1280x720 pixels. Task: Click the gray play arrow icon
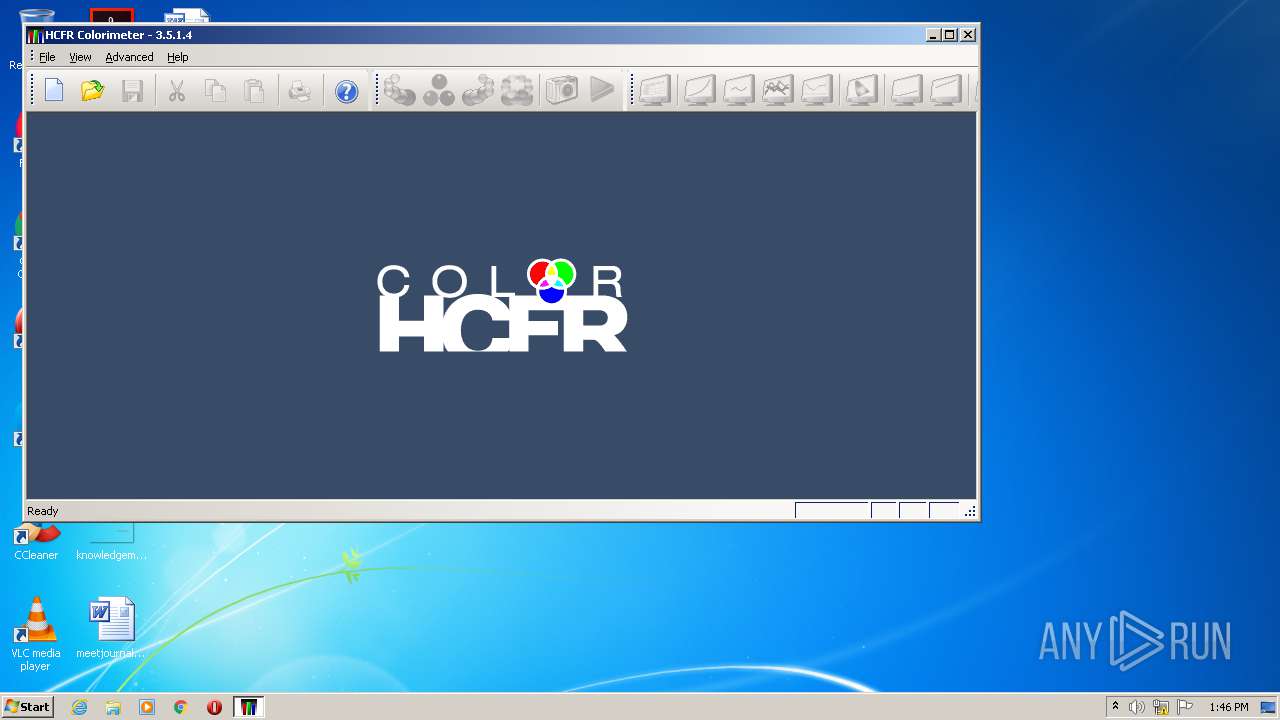(602, 90)
